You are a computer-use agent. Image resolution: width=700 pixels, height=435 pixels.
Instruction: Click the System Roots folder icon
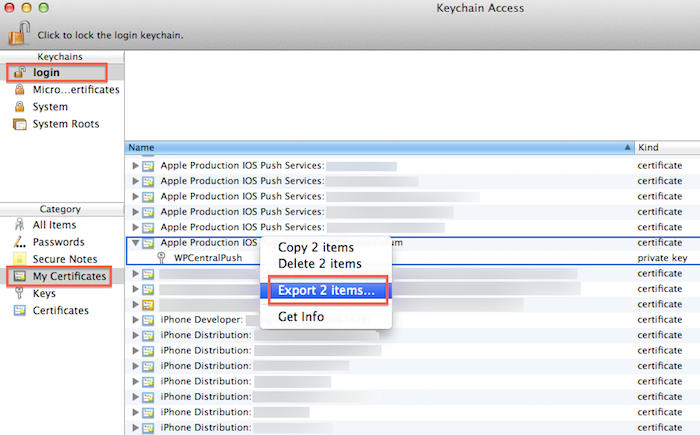[20, 124]
